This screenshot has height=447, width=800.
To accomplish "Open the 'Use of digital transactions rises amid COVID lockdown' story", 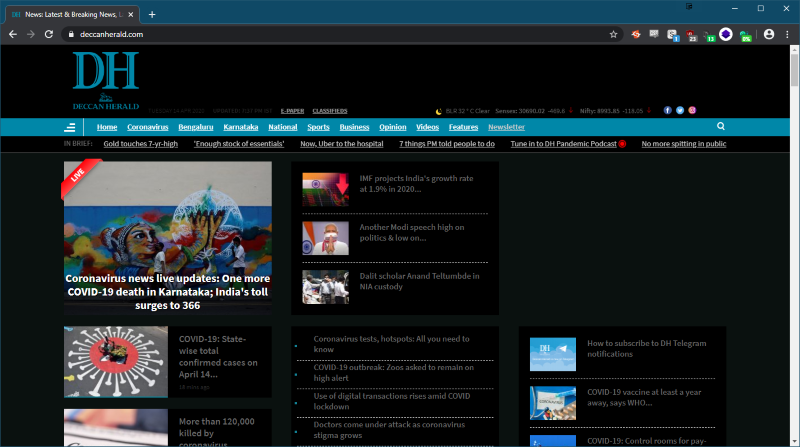I will (392, 401).
